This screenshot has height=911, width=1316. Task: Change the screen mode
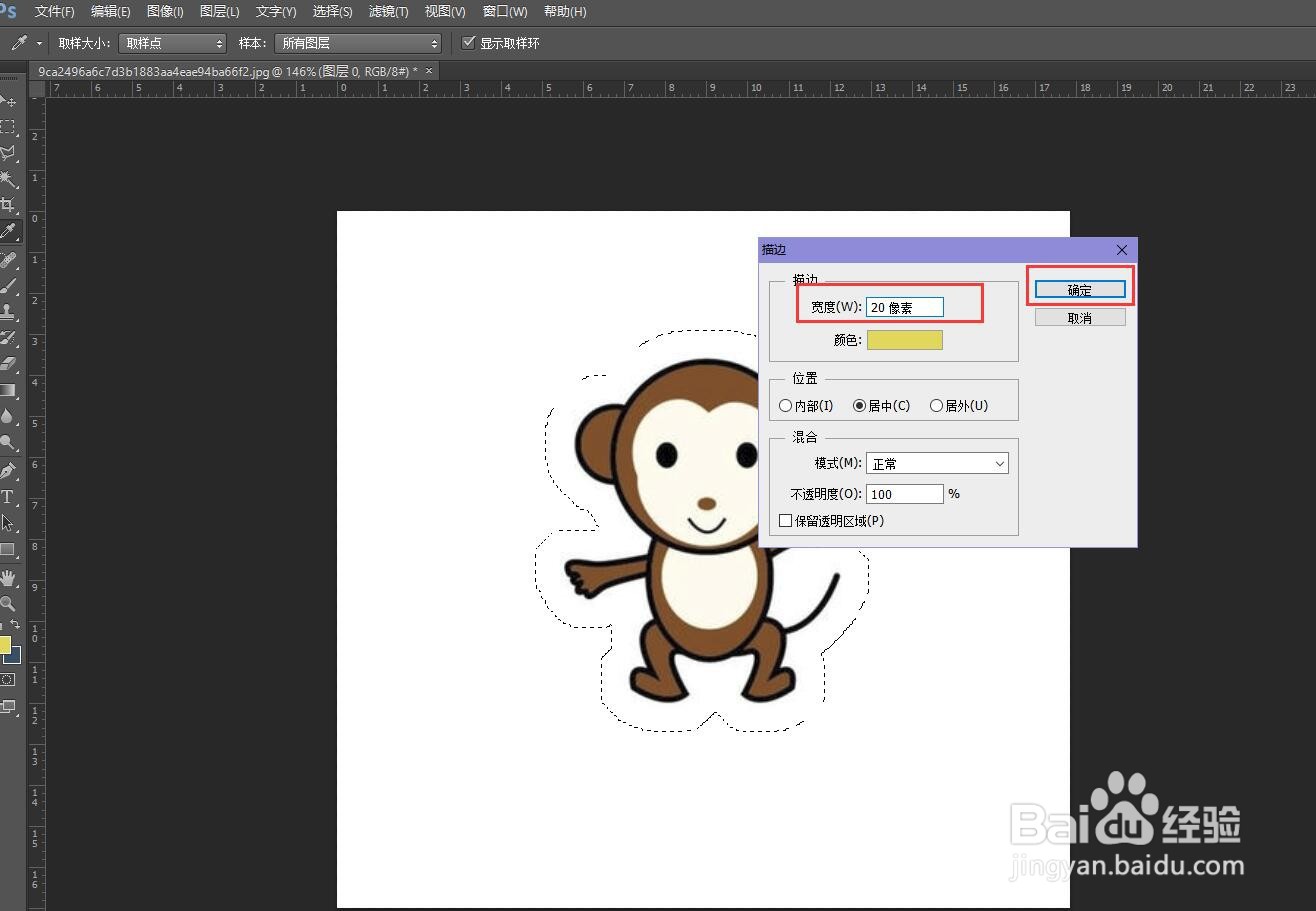(8, 706)
